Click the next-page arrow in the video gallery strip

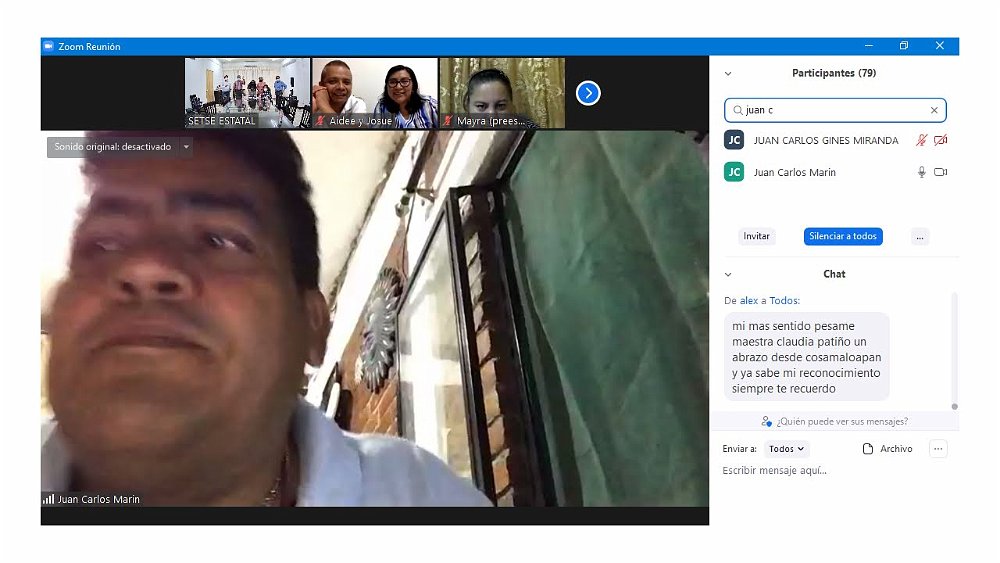click(588, 93)
